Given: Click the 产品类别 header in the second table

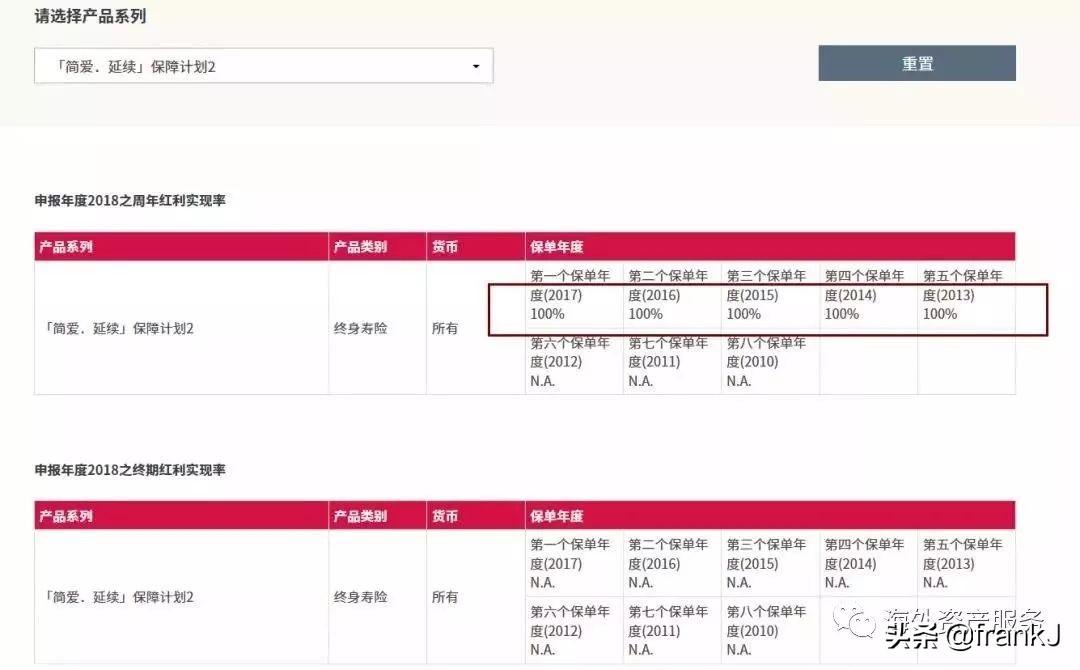Looking at the screenshot, I should tap(358, 515).
